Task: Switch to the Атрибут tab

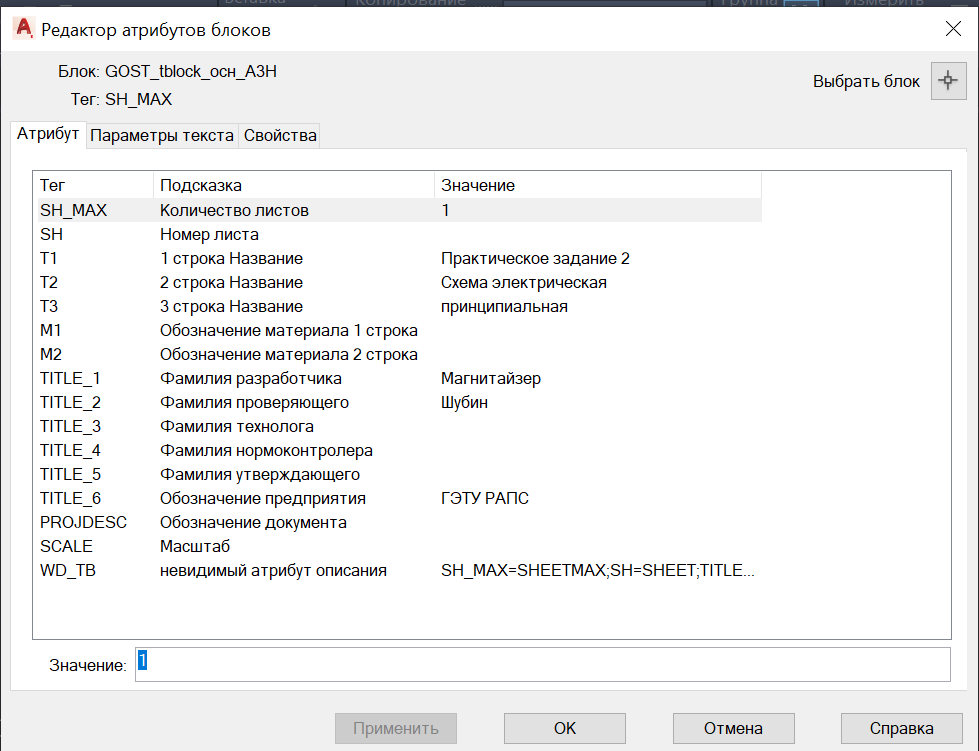Action: (x=47, y=134)
